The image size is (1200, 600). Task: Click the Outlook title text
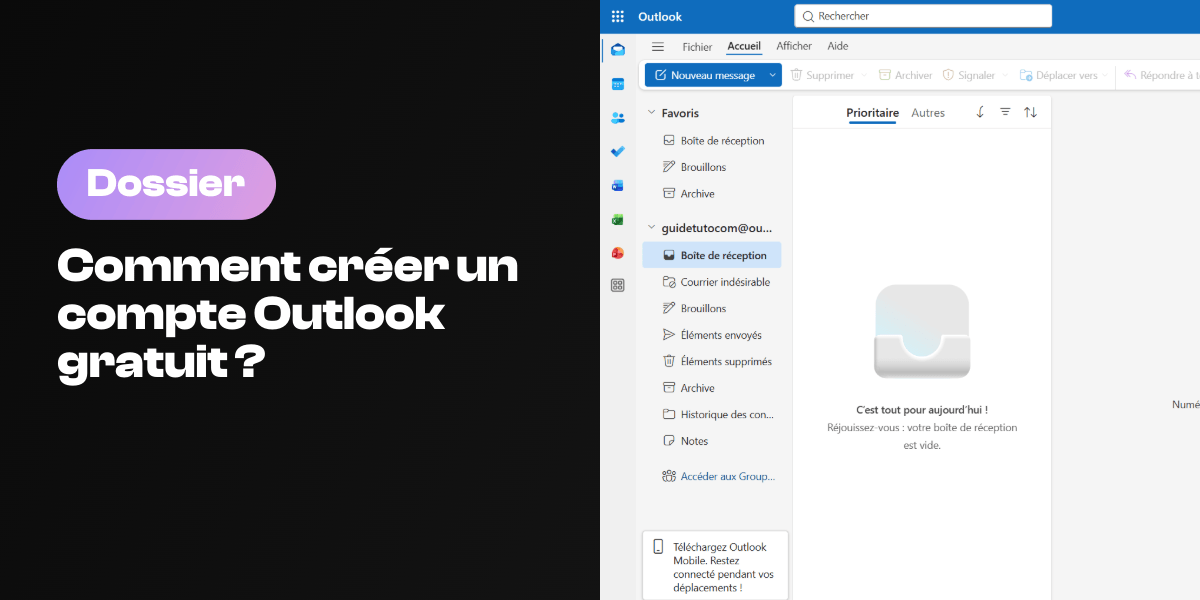pos(660,16)
